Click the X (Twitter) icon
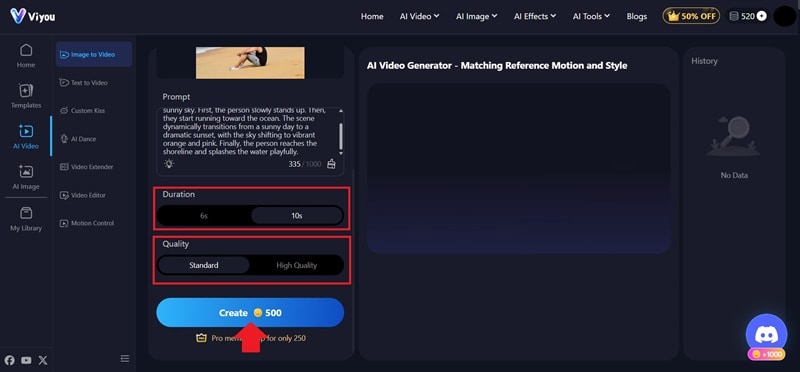Screen dimensions: 800x372 coord(43,360)
